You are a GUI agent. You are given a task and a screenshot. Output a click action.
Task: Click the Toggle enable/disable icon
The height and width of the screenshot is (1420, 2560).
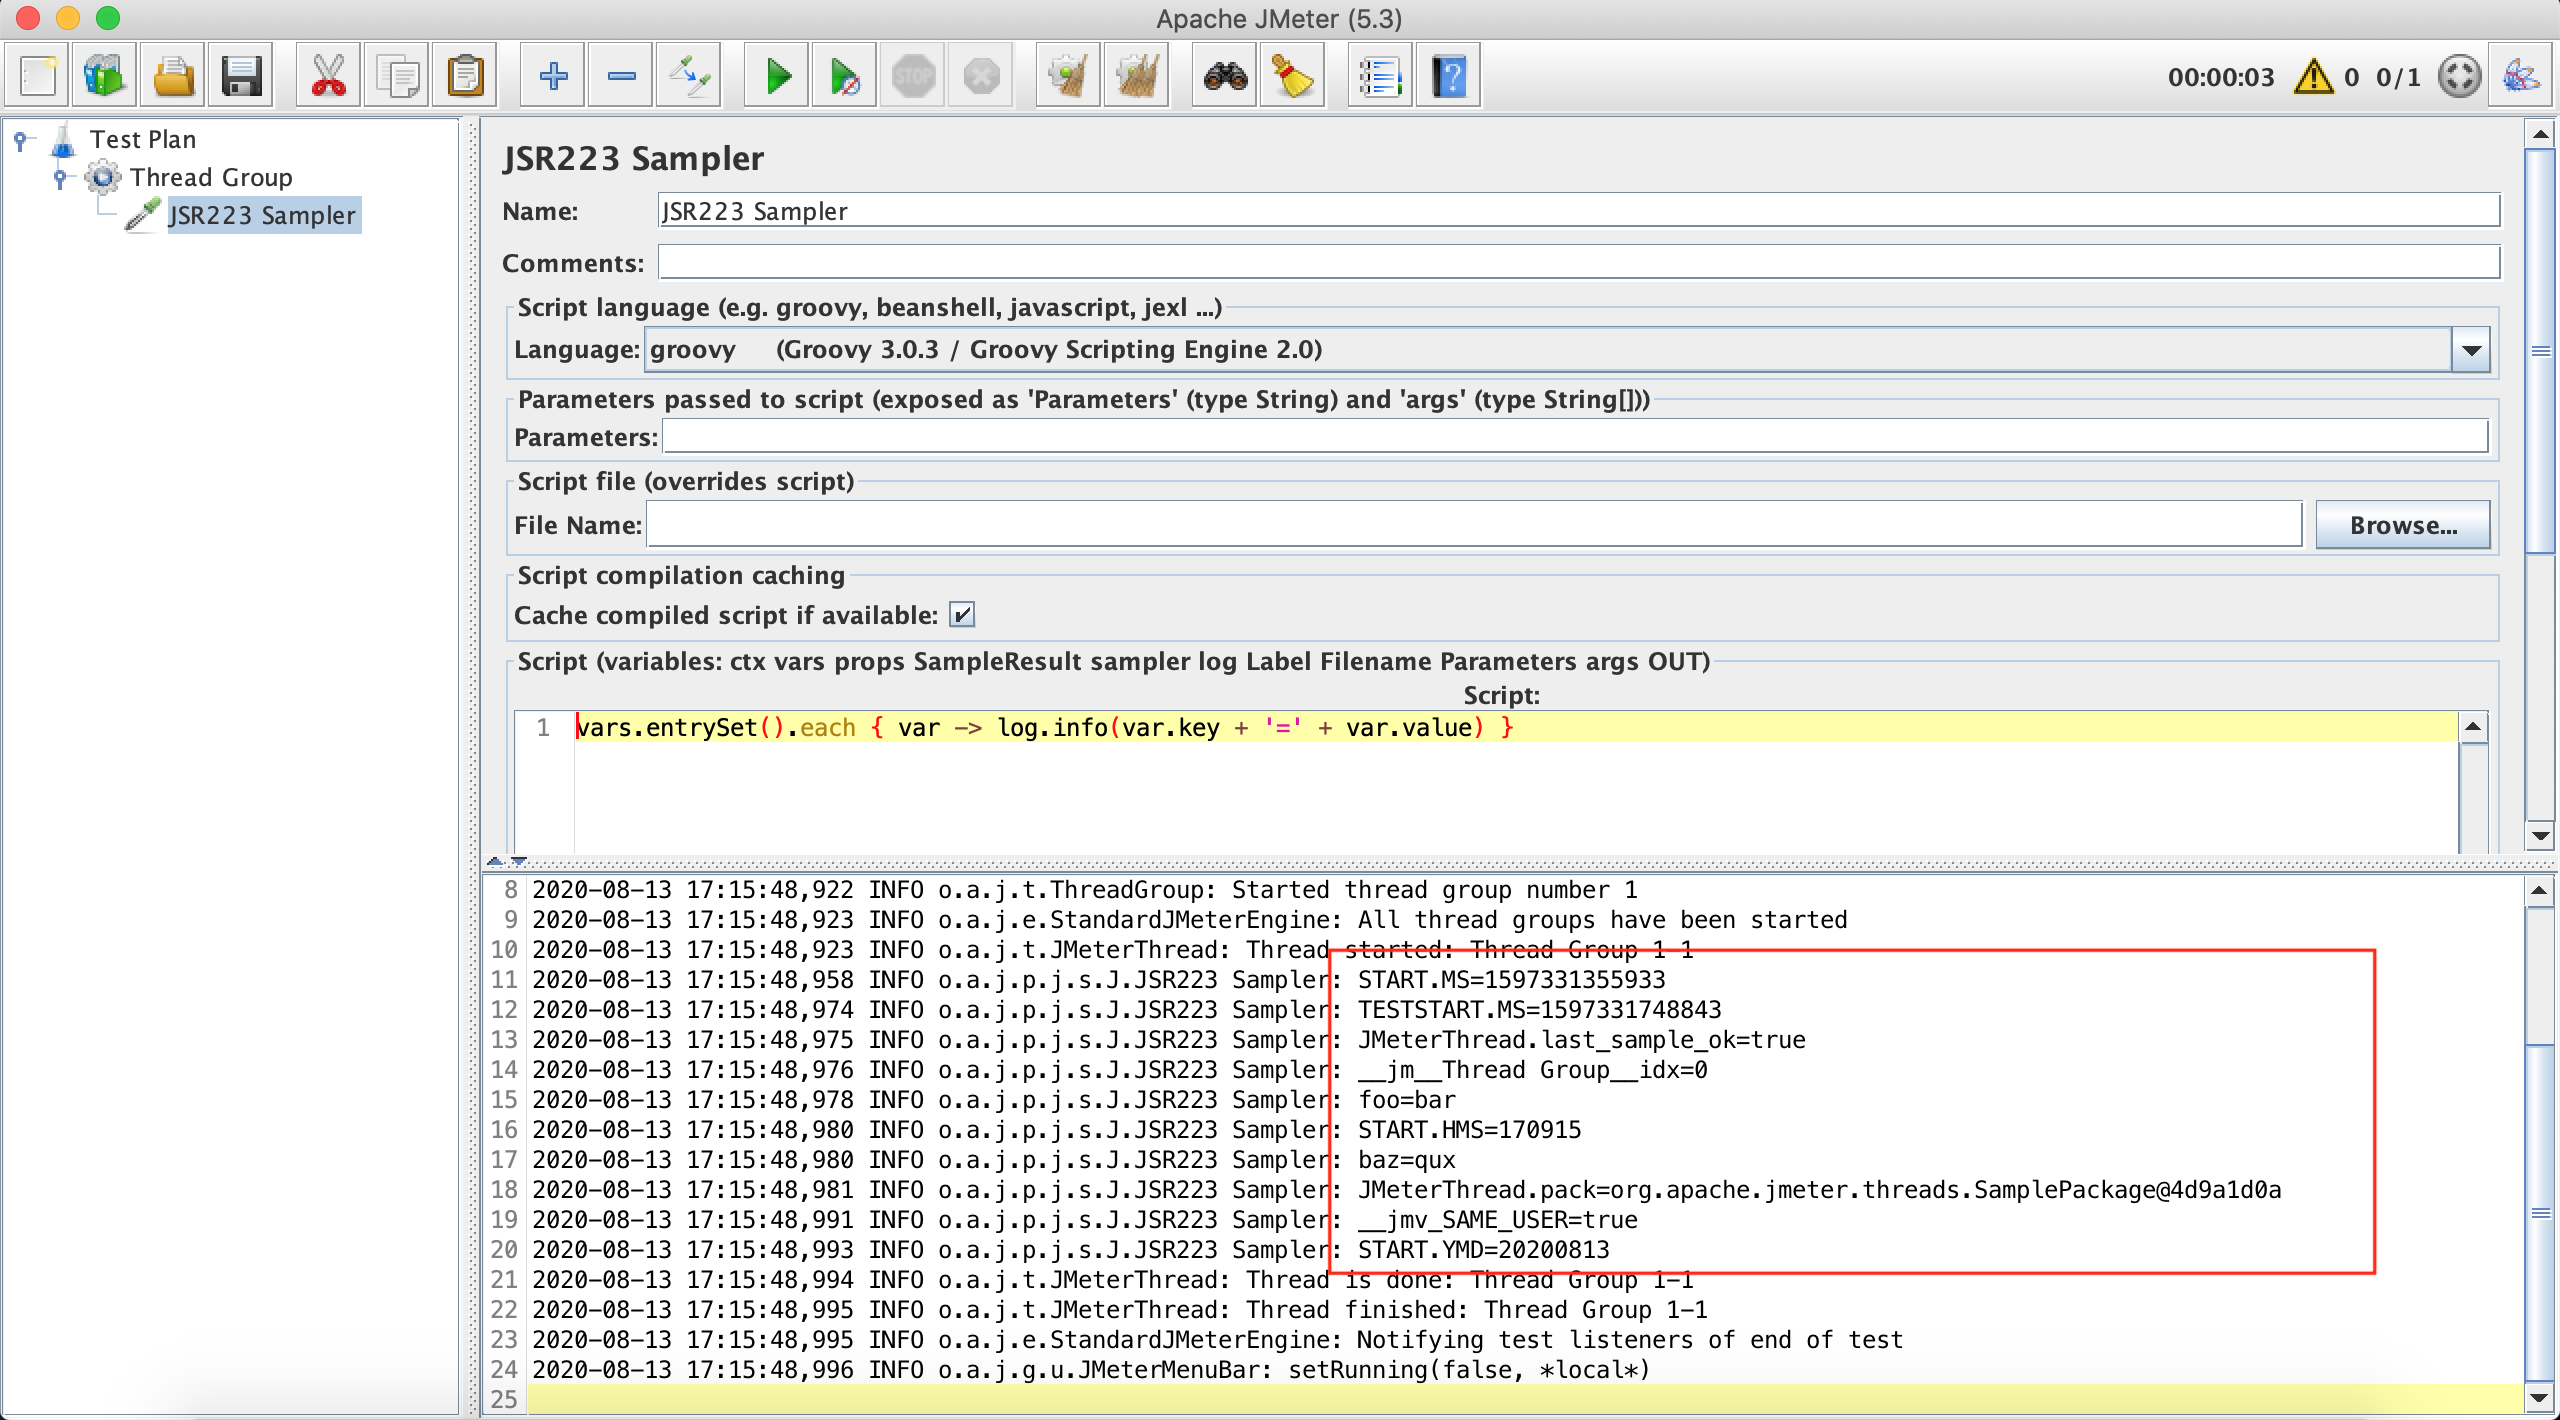[689, 76]
